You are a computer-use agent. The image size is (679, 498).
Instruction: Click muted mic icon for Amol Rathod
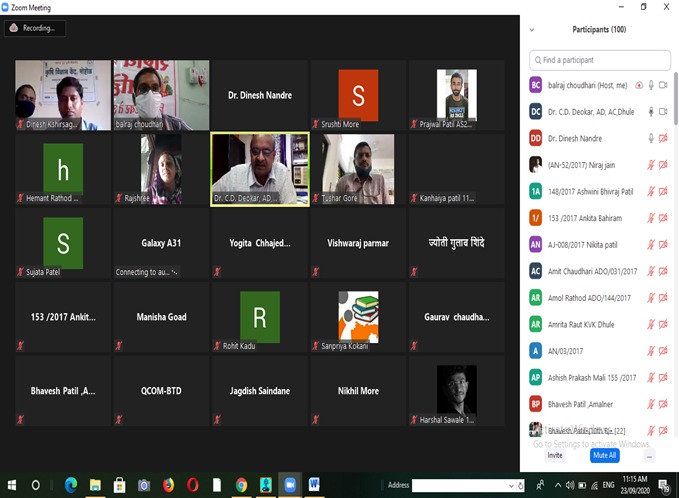pos(651,298)
